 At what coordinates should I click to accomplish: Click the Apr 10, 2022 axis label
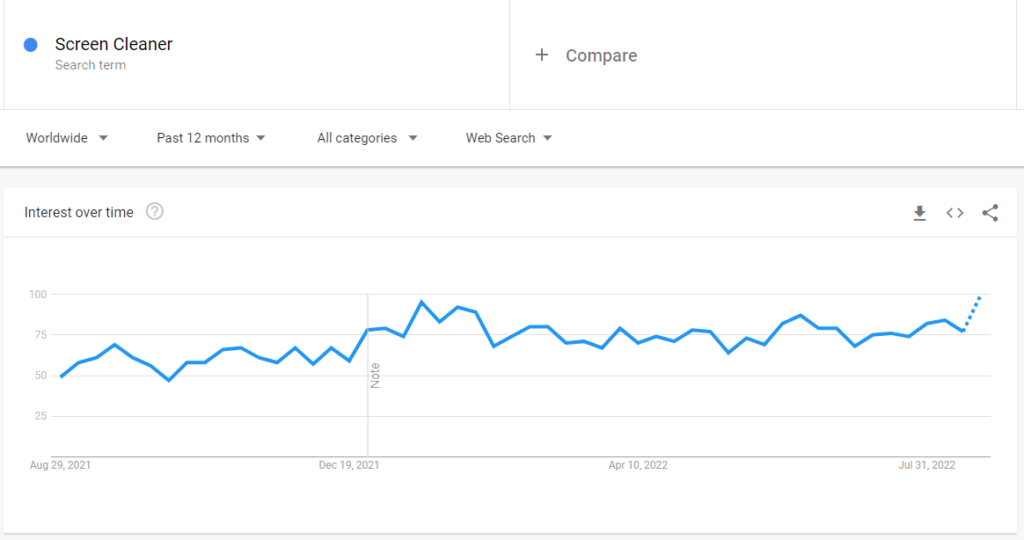point(638,465)
